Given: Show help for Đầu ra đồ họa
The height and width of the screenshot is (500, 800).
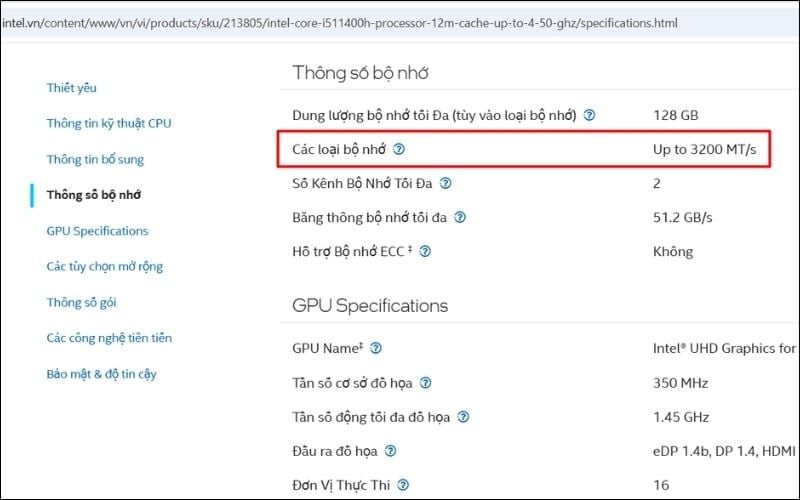Looking at the screenshot, I should pos(390,451).
